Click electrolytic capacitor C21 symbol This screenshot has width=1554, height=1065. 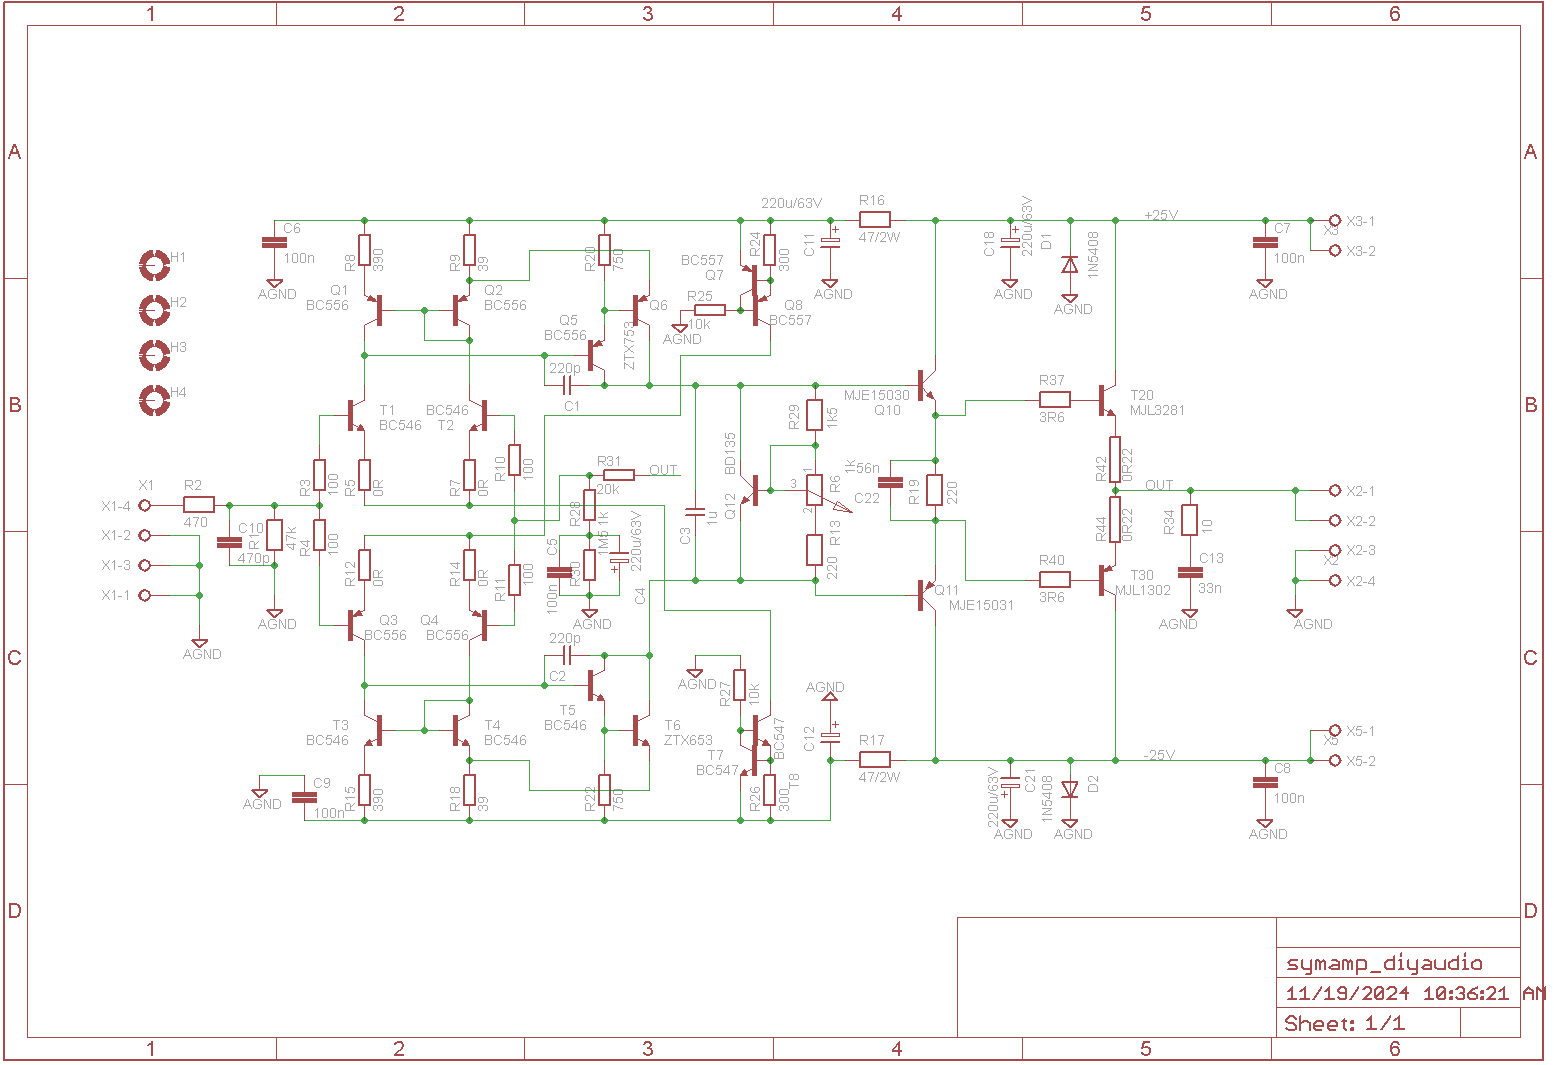click(x=1010, y=783)
